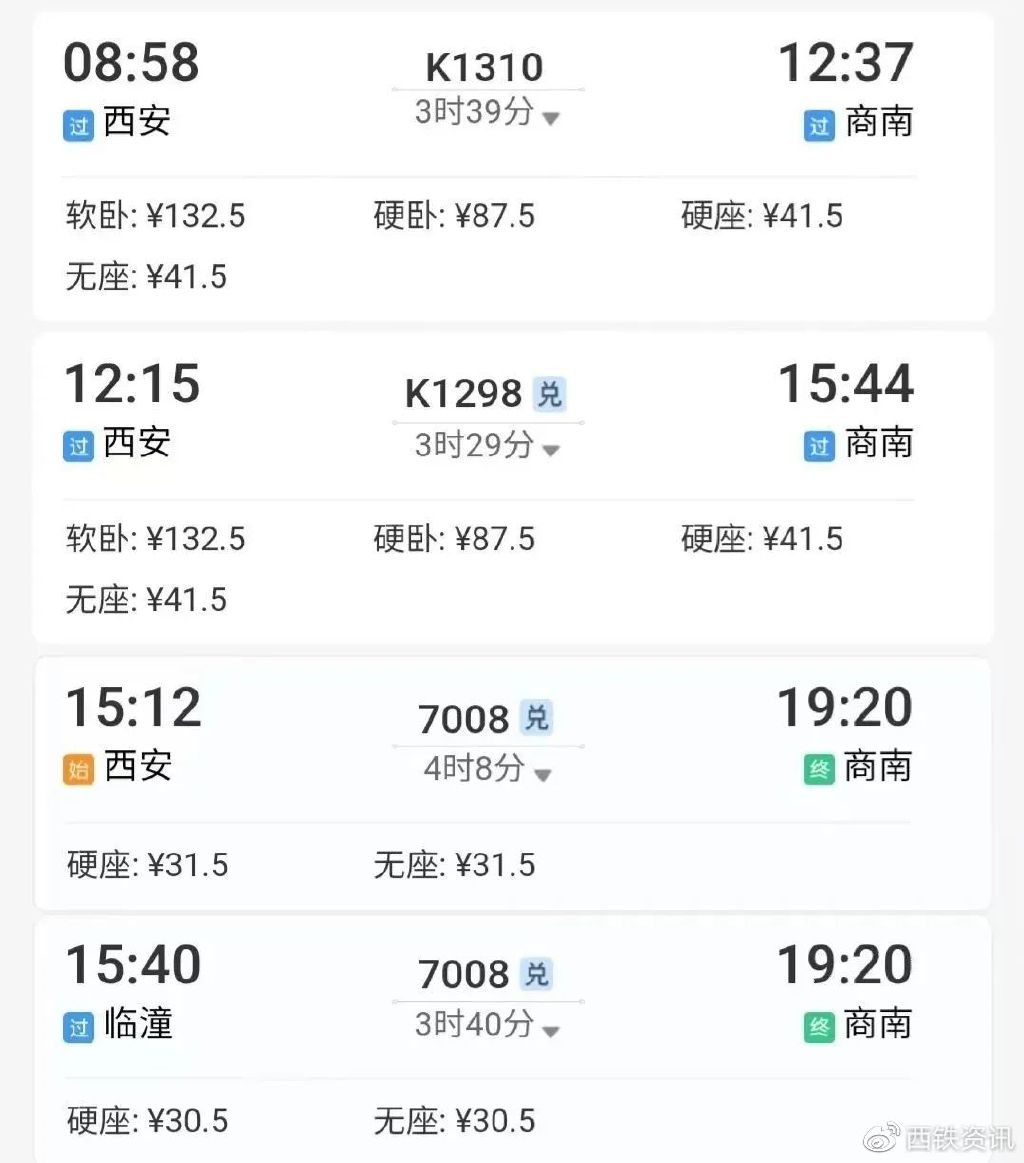Screen dimensions: 1024x1163
Task: Expand the 4时8分 duration arrow
Action: [x=543, y=775]
